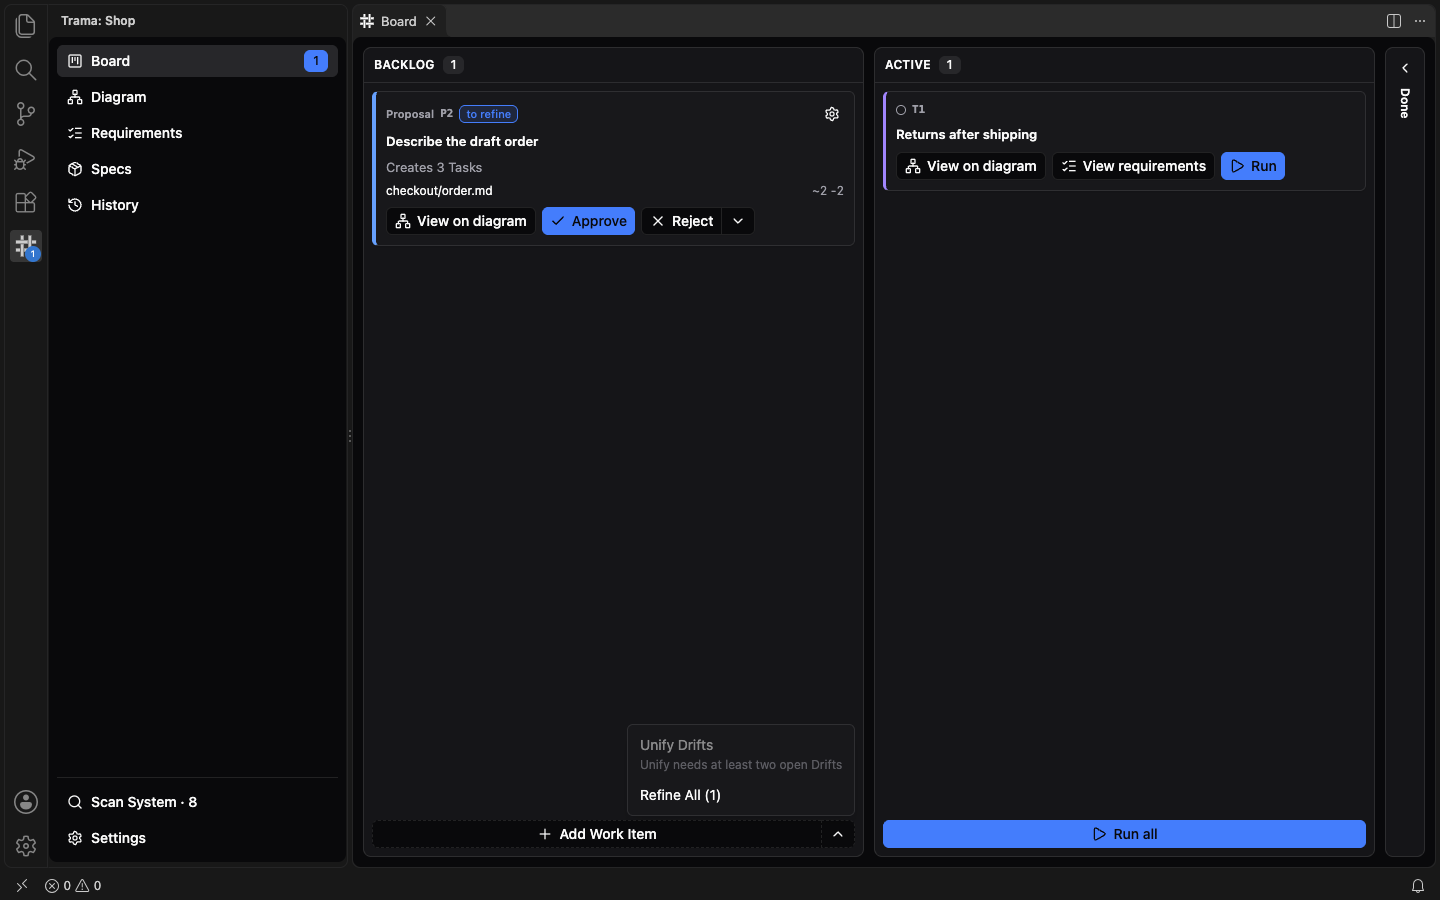Click the remote indicator in status bar
Screen dimensions: 1440x900
(22, 886)
